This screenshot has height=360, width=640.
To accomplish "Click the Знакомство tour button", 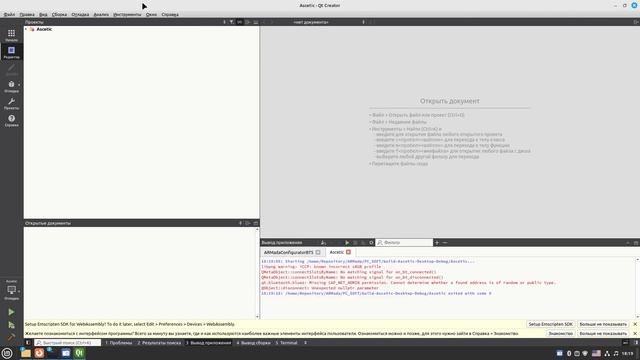I will (560, 333).
